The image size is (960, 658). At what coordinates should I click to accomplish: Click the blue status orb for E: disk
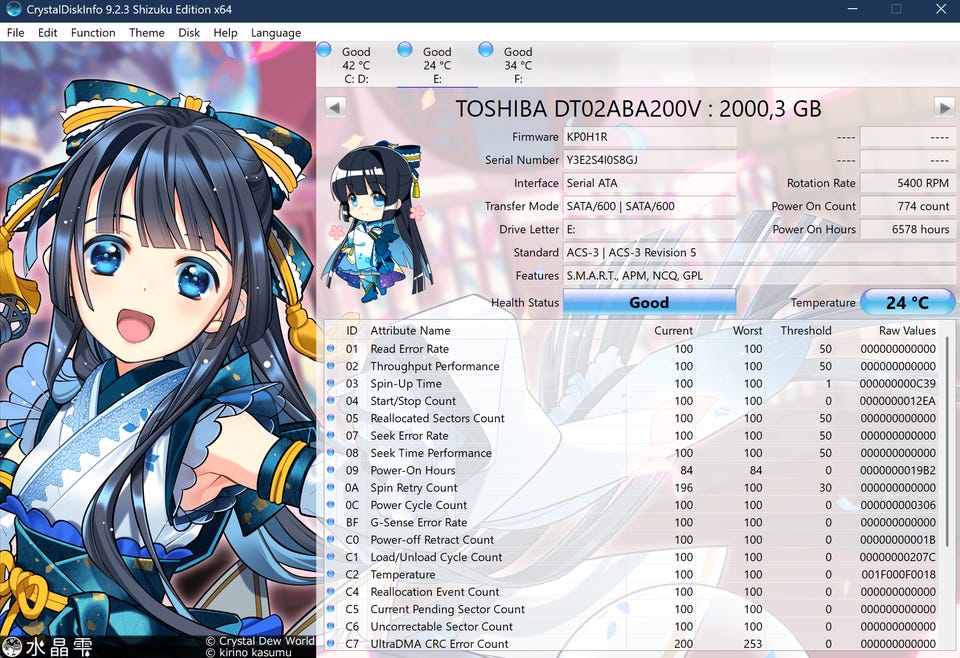coord(405,50)
